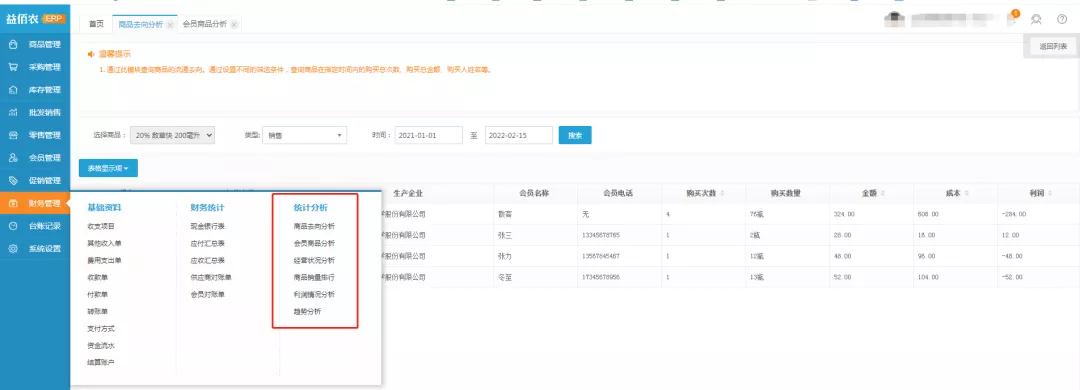This screenshot has width=1080, height=390.
Task: Click the user avatar picture
Action: tap(895, 19)
